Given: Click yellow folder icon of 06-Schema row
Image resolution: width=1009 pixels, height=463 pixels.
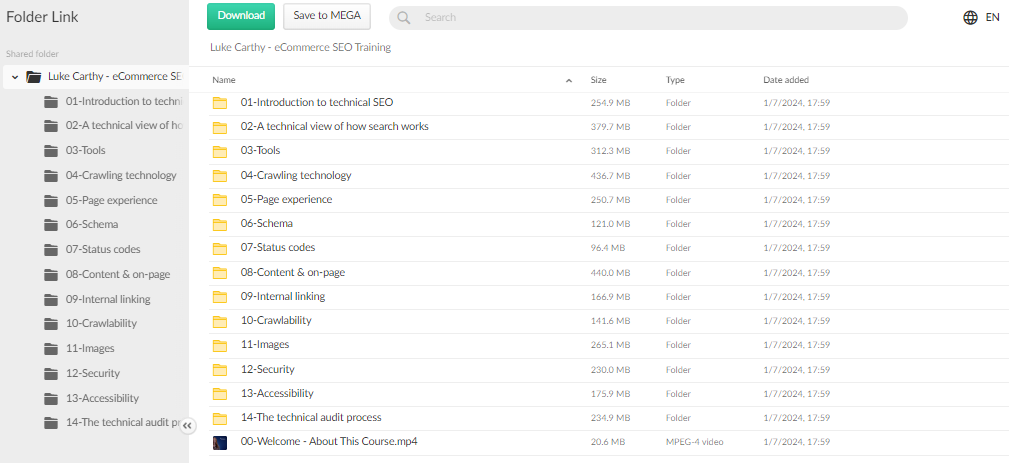Looking at the screenshot, I should (220, 224).
